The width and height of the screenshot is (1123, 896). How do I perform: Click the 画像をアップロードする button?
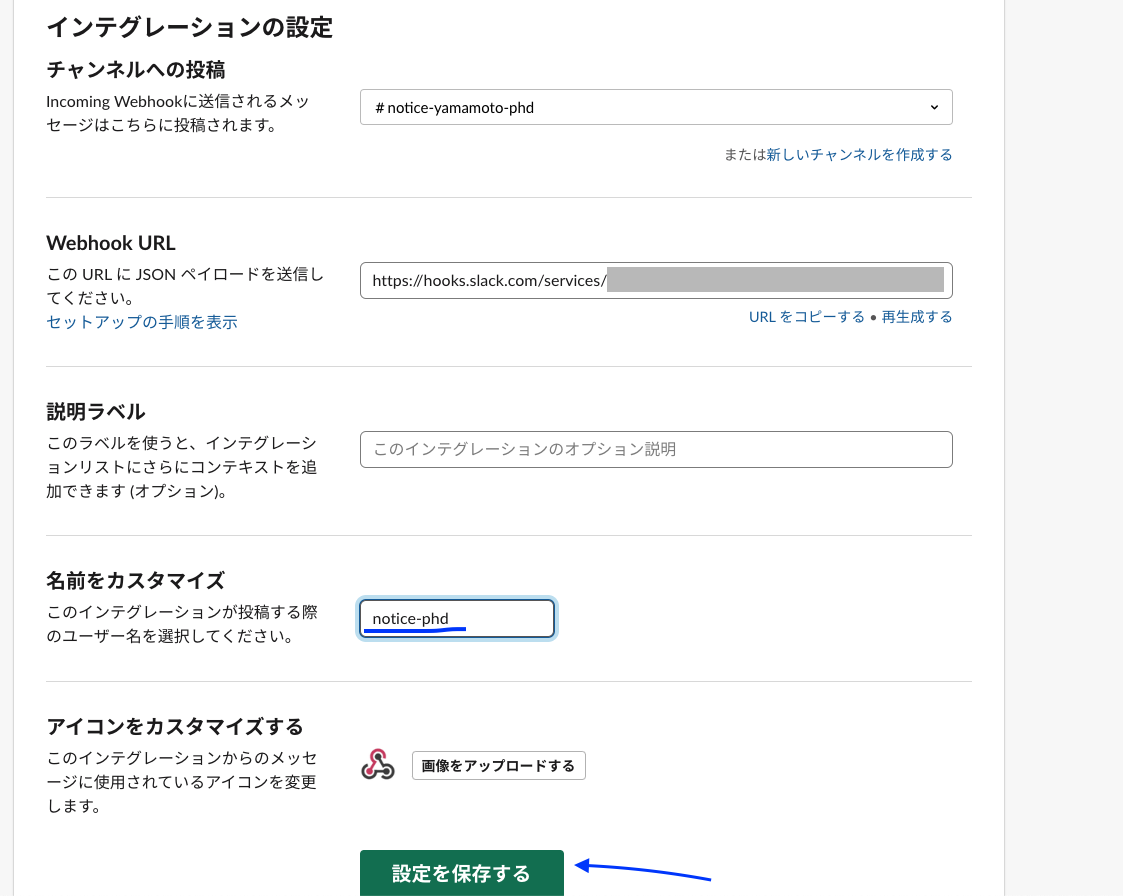pyautogui.click(x=498, y=766)
